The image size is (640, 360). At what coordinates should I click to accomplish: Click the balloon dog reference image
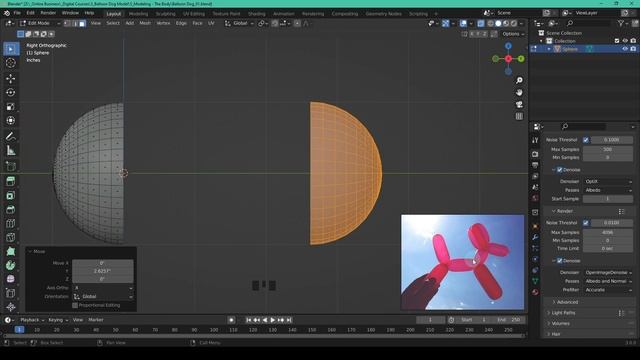coord(462,262)
